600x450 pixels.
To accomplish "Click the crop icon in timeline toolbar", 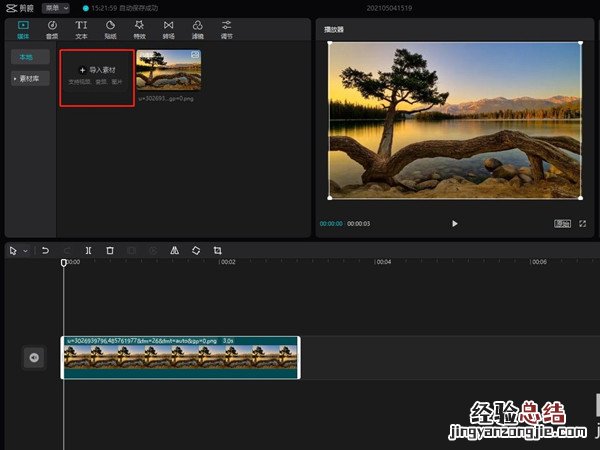I will [x=217, y=250].
